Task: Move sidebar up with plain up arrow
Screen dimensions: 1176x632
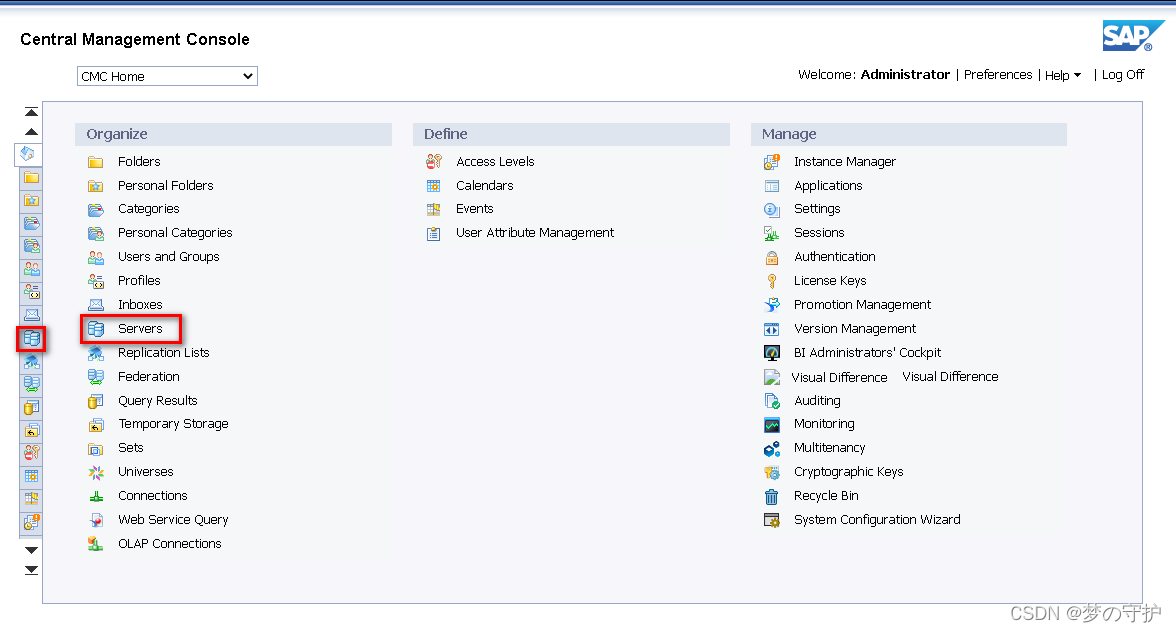Action: point(31,132)
